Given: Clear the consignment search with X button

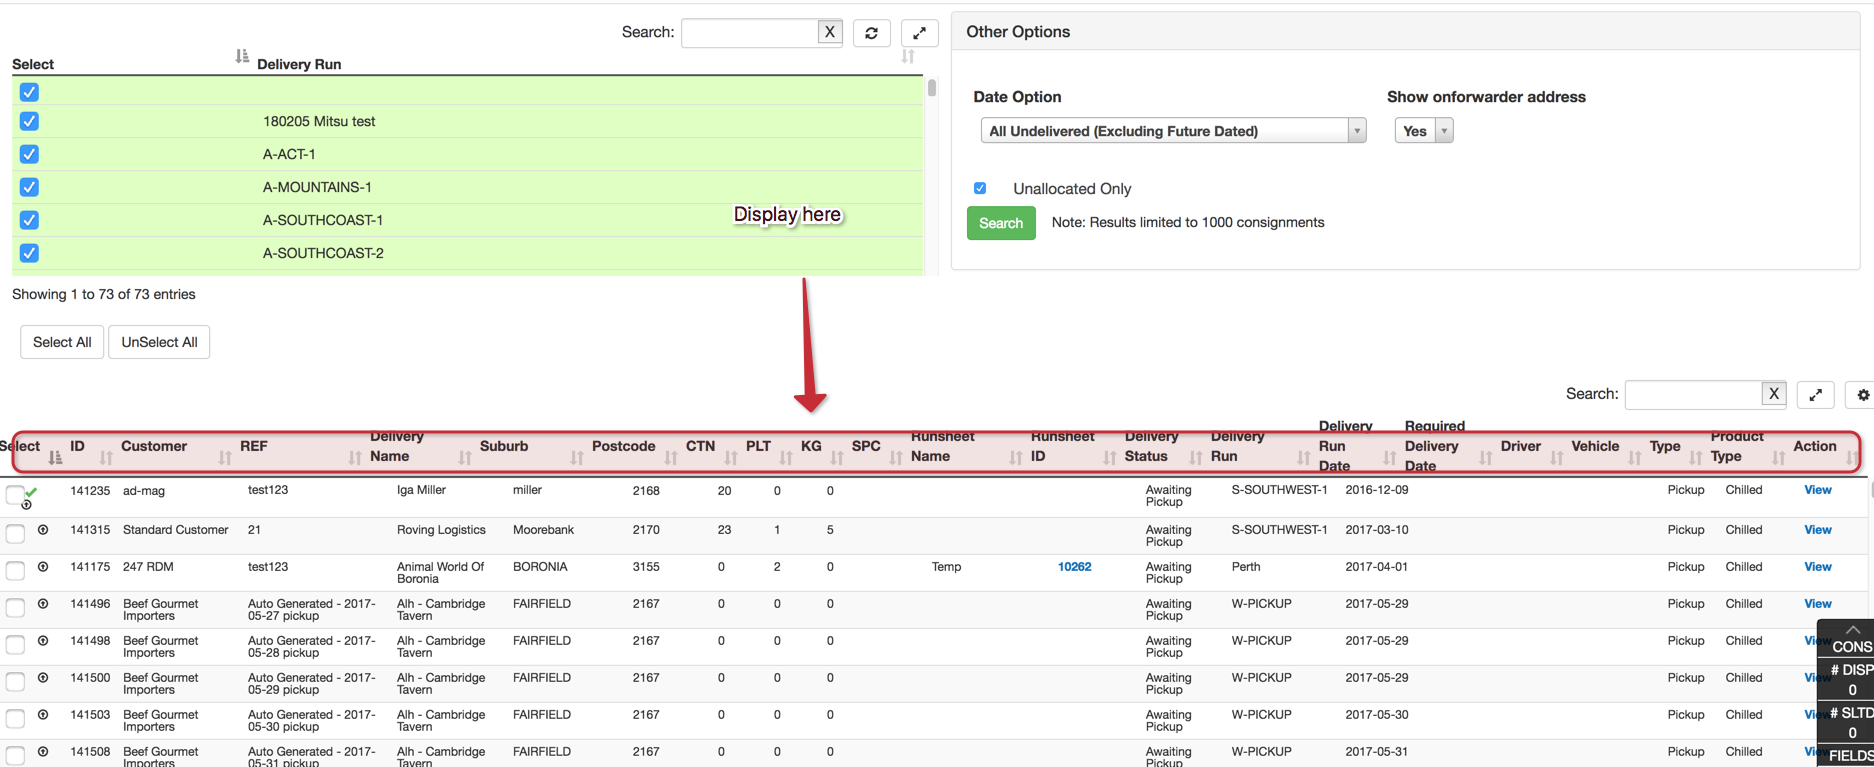Looking at the screenshot, I should (1773, 394).
